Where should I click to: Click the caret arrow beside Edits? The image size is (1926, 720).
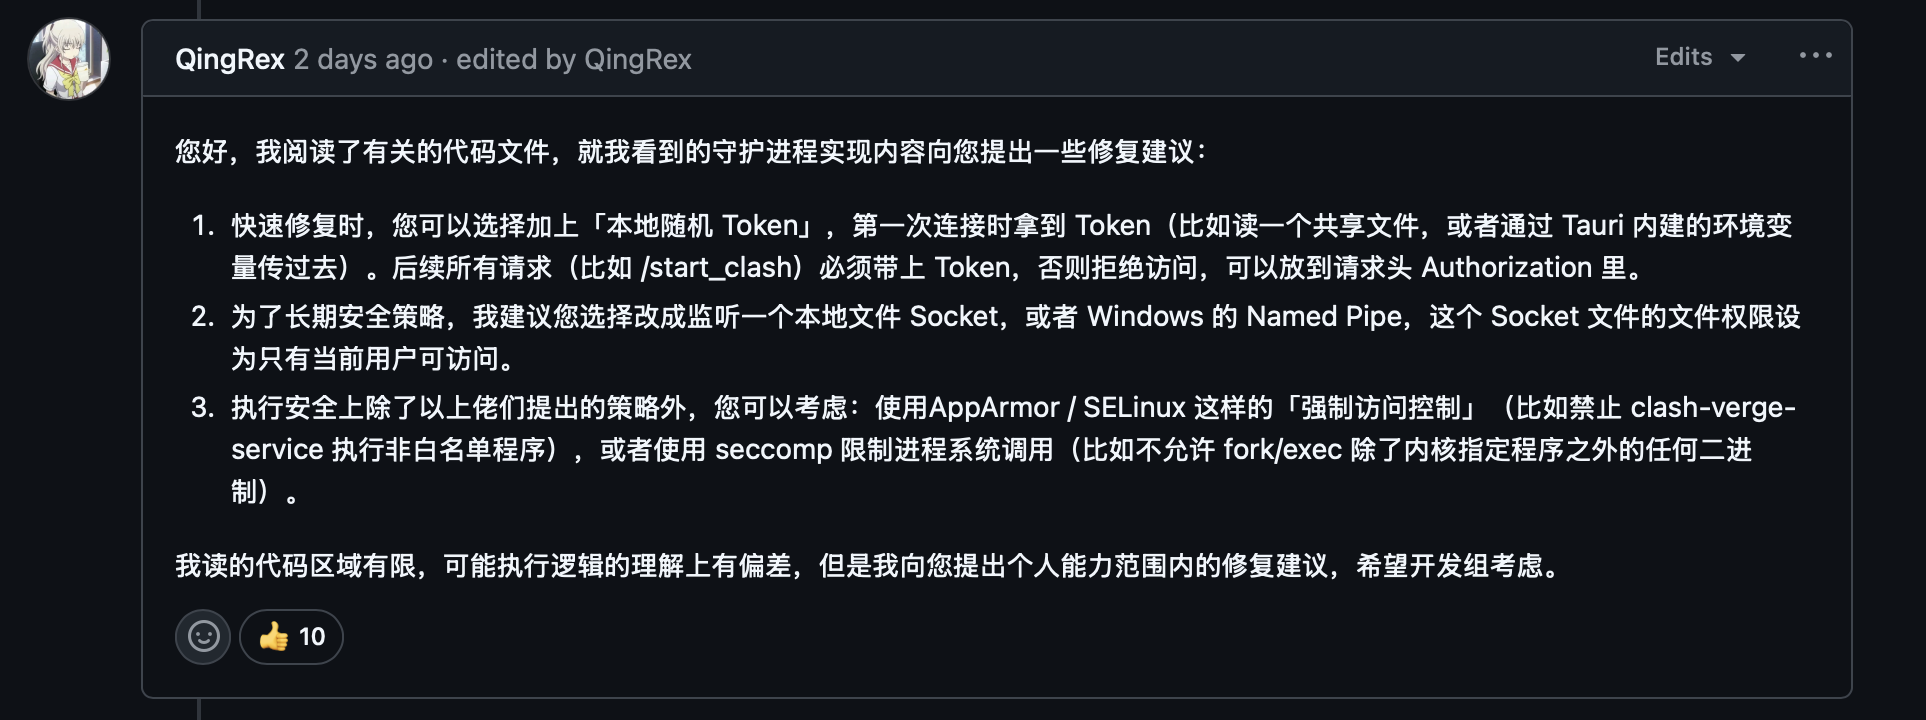coord(1738,58)
